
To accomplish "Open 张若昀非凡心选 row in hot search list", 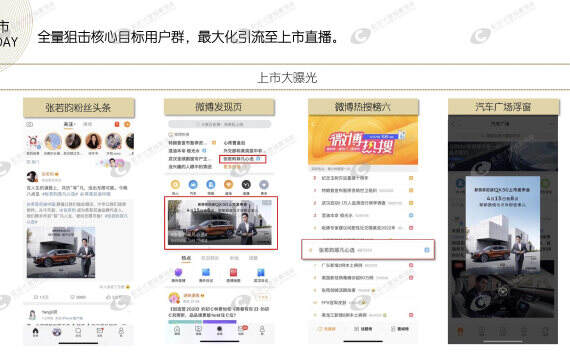I will 368,250.
